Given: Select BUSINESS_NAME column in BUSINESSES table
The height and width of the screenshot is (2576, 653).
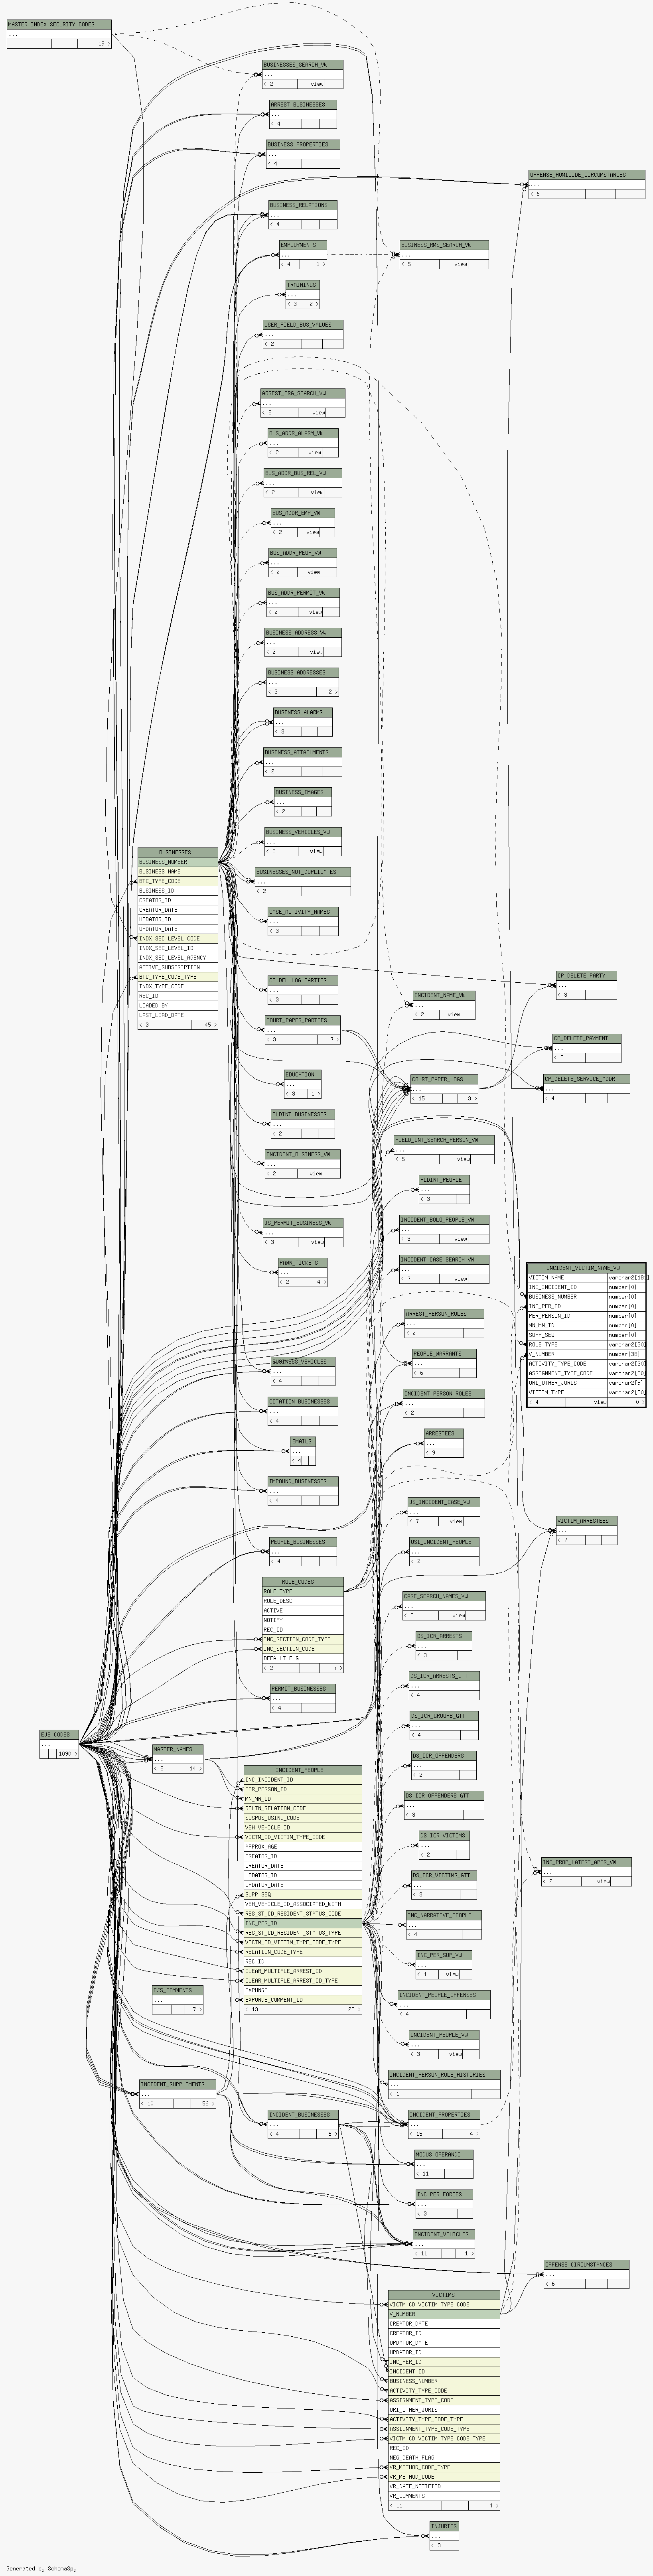Looking at the screenshot, I should click(x=177, y=872).
